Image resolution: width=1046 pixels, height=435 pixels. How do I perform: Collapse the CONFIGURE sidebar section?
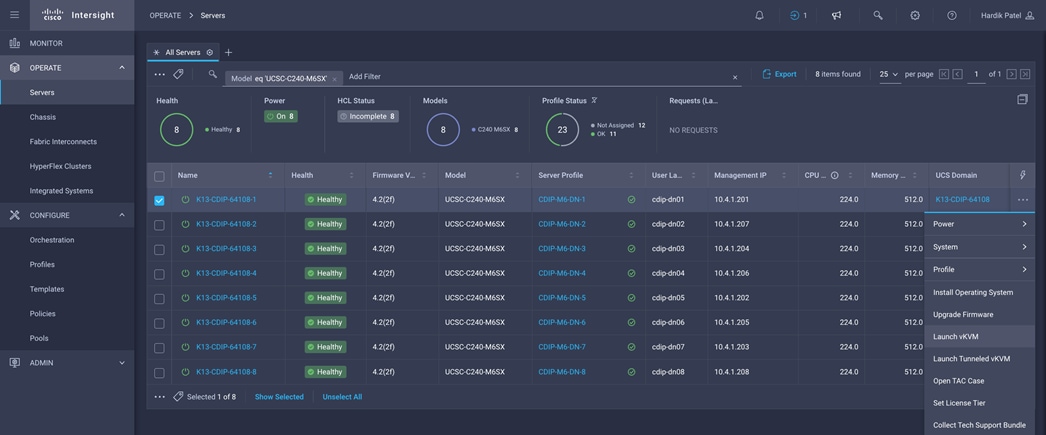point(122,215)
